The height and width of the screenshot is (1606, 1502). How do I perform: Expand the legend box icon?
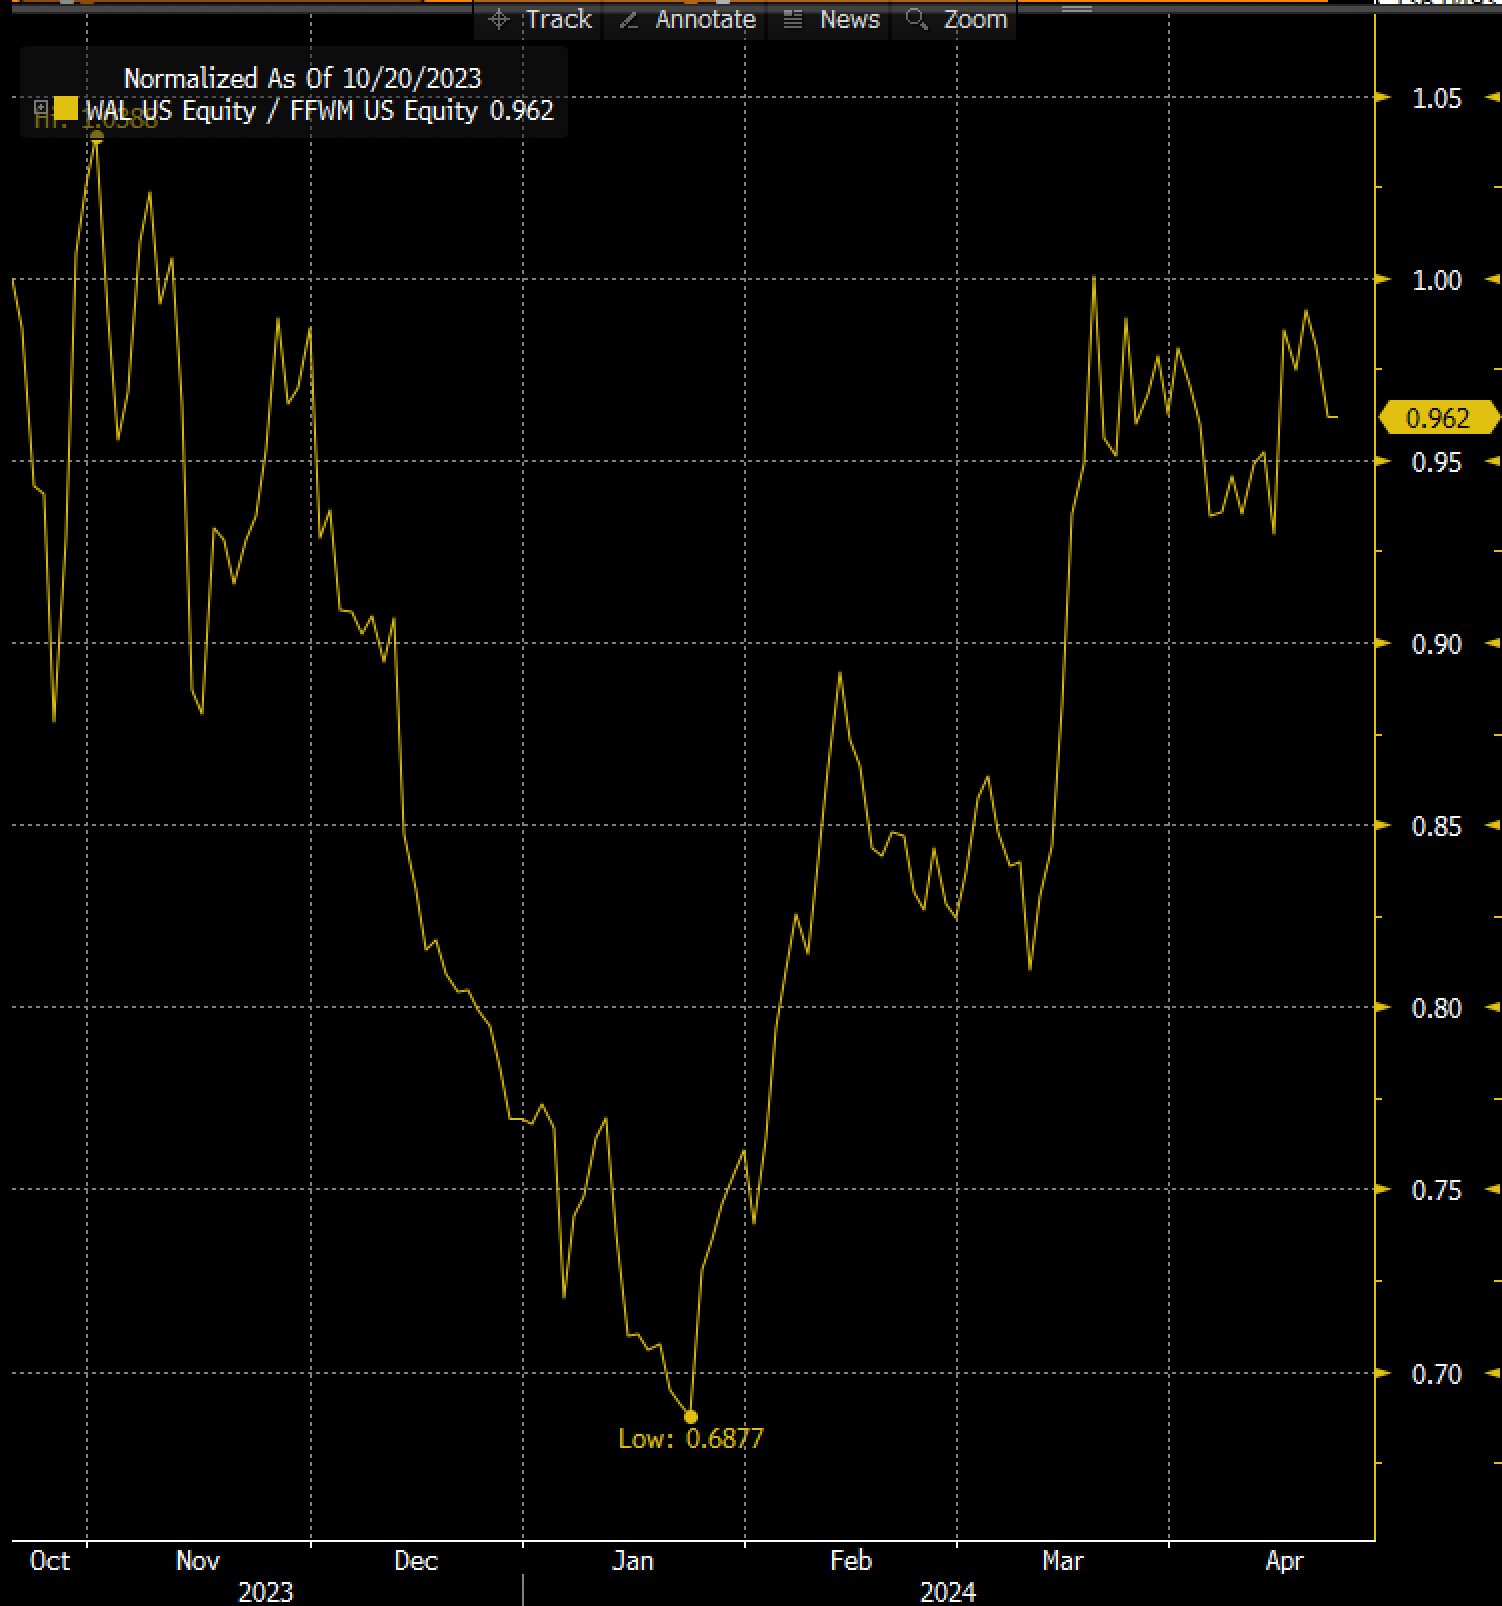pos(41,108)
